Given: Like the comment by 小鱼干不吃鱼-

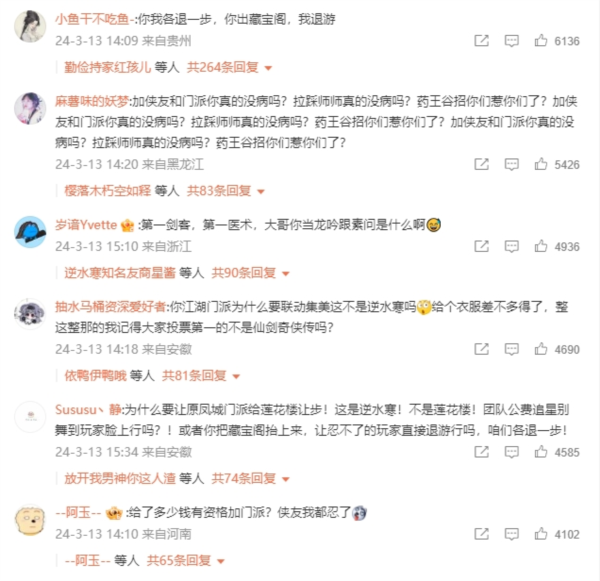Looking at the screenshot, I should 541,40.
